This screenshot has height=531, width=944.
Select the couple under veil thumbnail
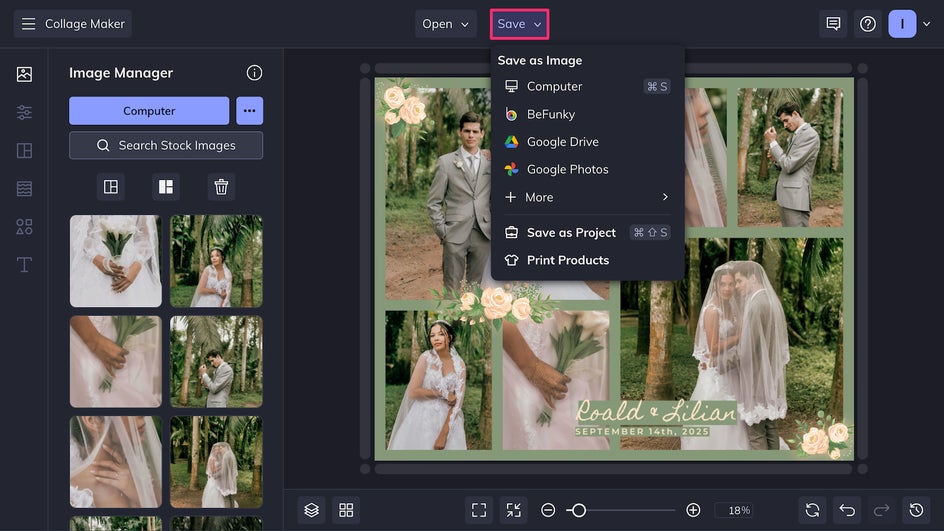pyautogui.click(x=216, y=462)
